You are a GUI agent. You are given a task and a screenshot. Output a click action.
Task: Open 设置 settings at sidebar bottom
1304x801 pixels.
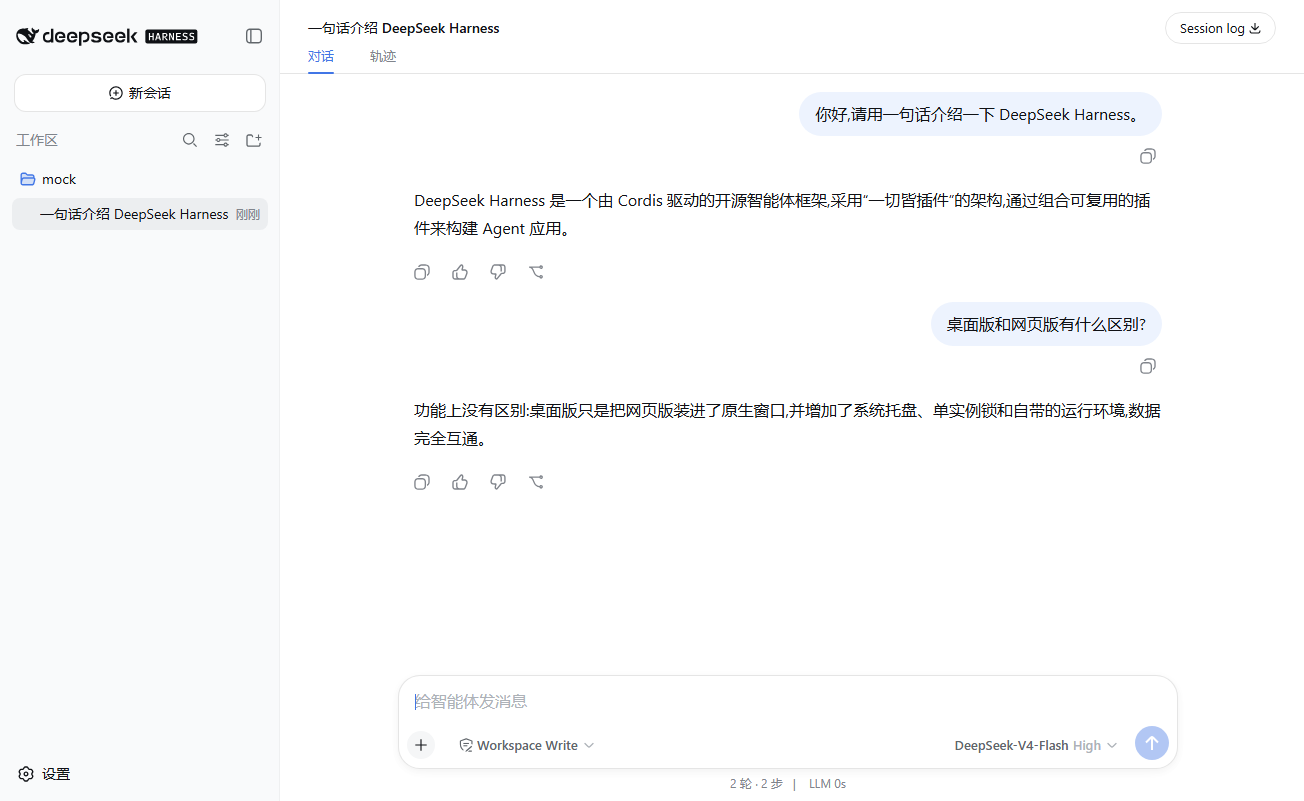click(x=45, y=774)
